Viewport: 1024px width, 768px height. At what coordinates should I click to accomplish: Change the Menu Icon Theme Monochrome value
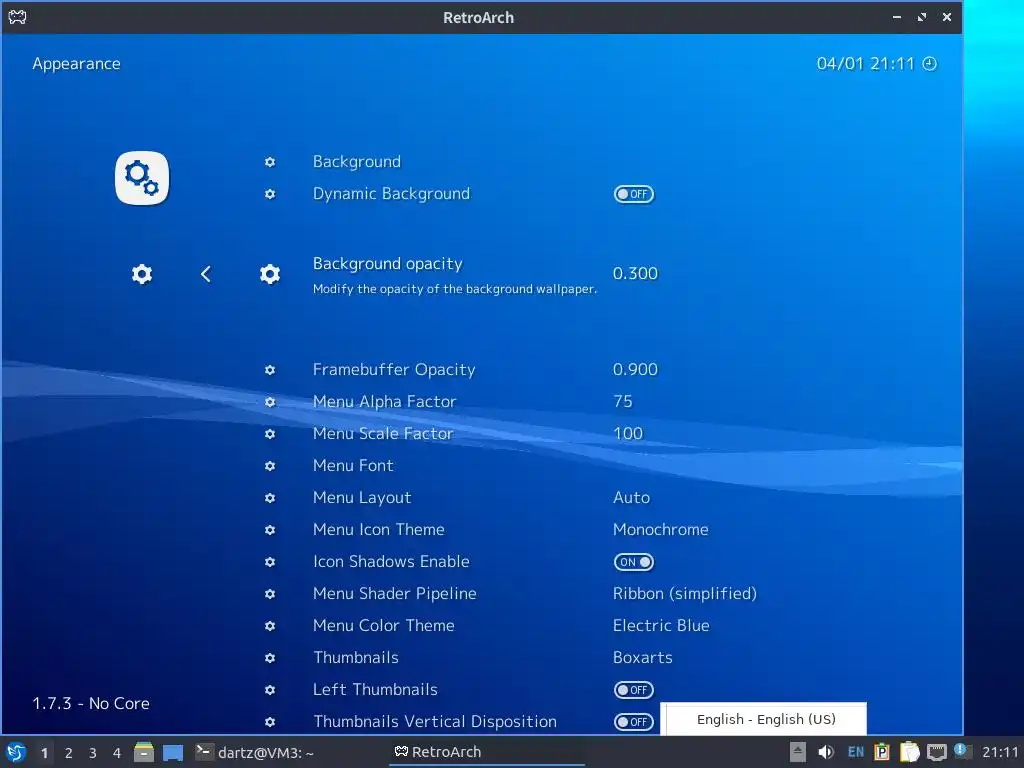pyautogui.click(x=660, y=530)
